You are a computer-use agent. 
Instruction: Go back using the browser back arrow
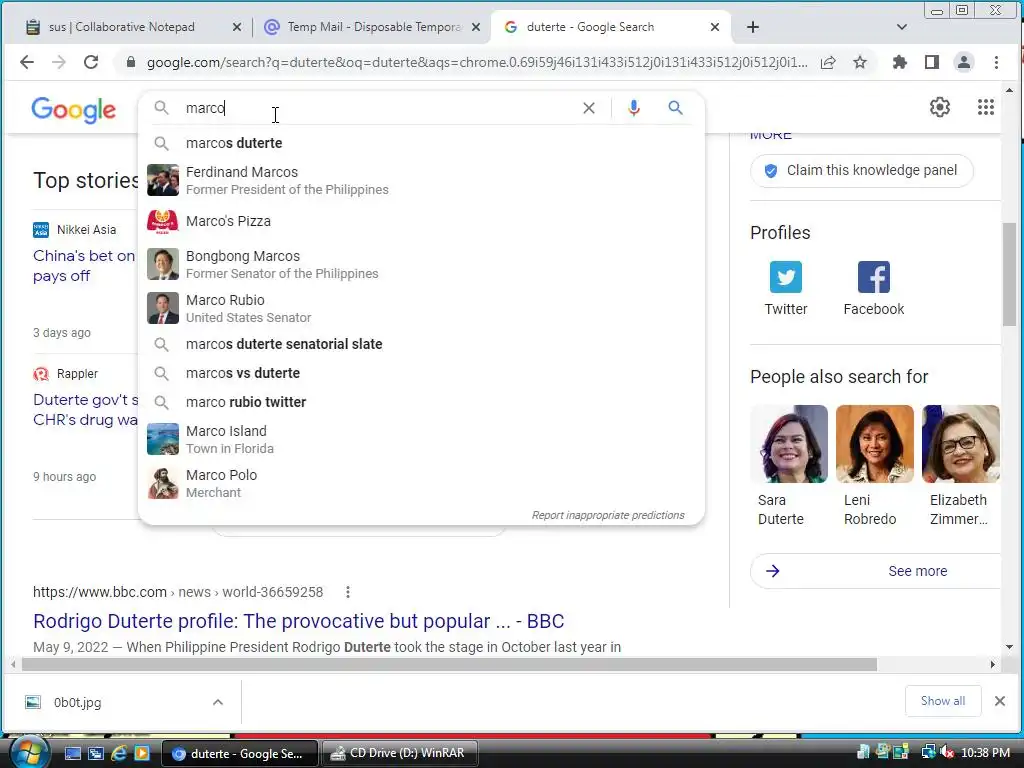pos(27,62)
